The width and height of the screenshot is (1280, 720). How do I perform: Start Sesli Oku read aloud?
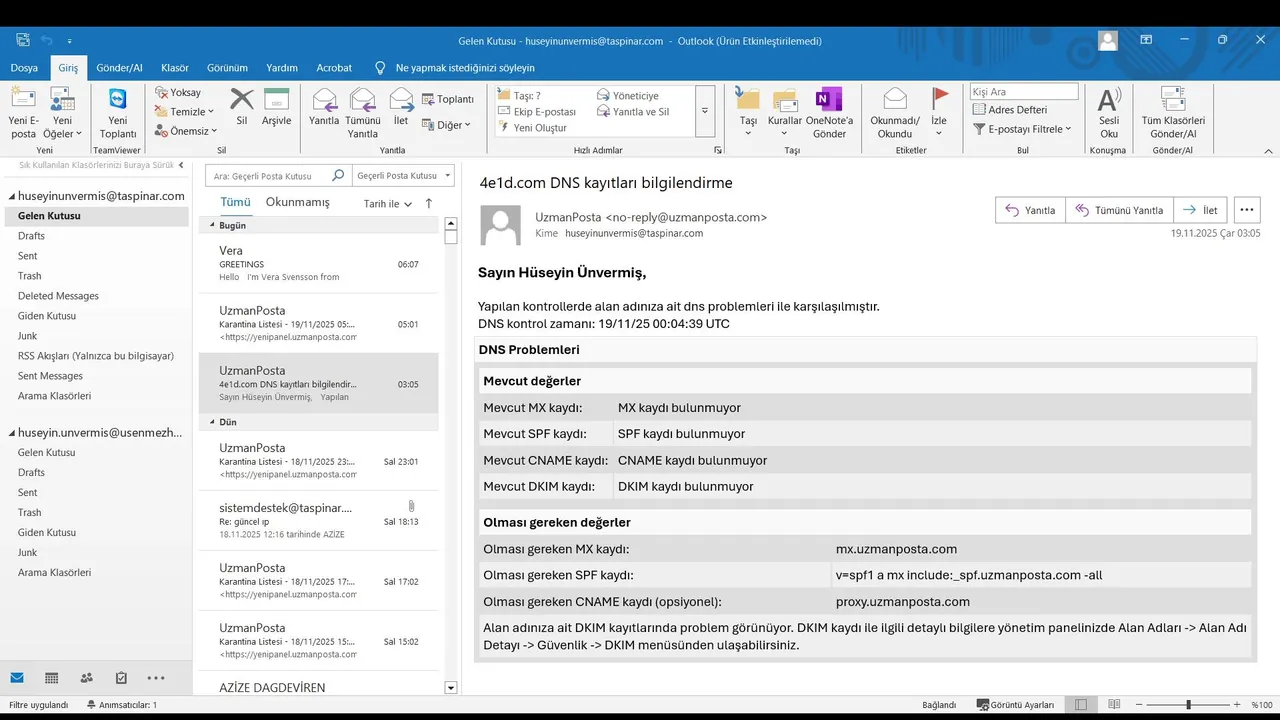click(x=1109, y=113)
